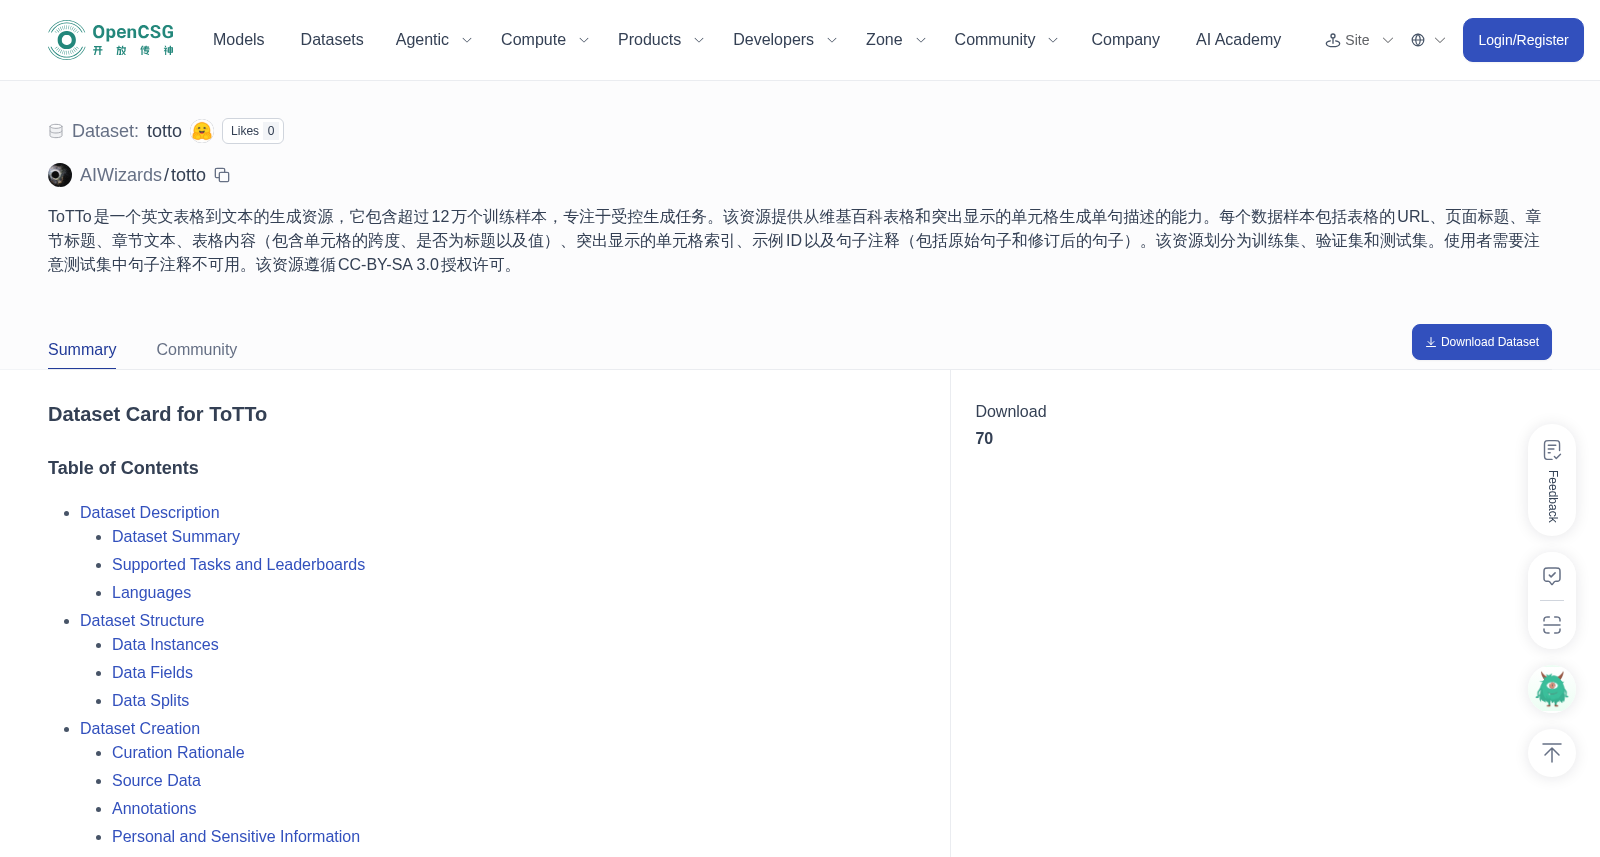Screen dimensions: 1600x857
Task: Click the checkmark message icon on the side toolbar
Action: pyautogui.click(x=1552, y=576)
